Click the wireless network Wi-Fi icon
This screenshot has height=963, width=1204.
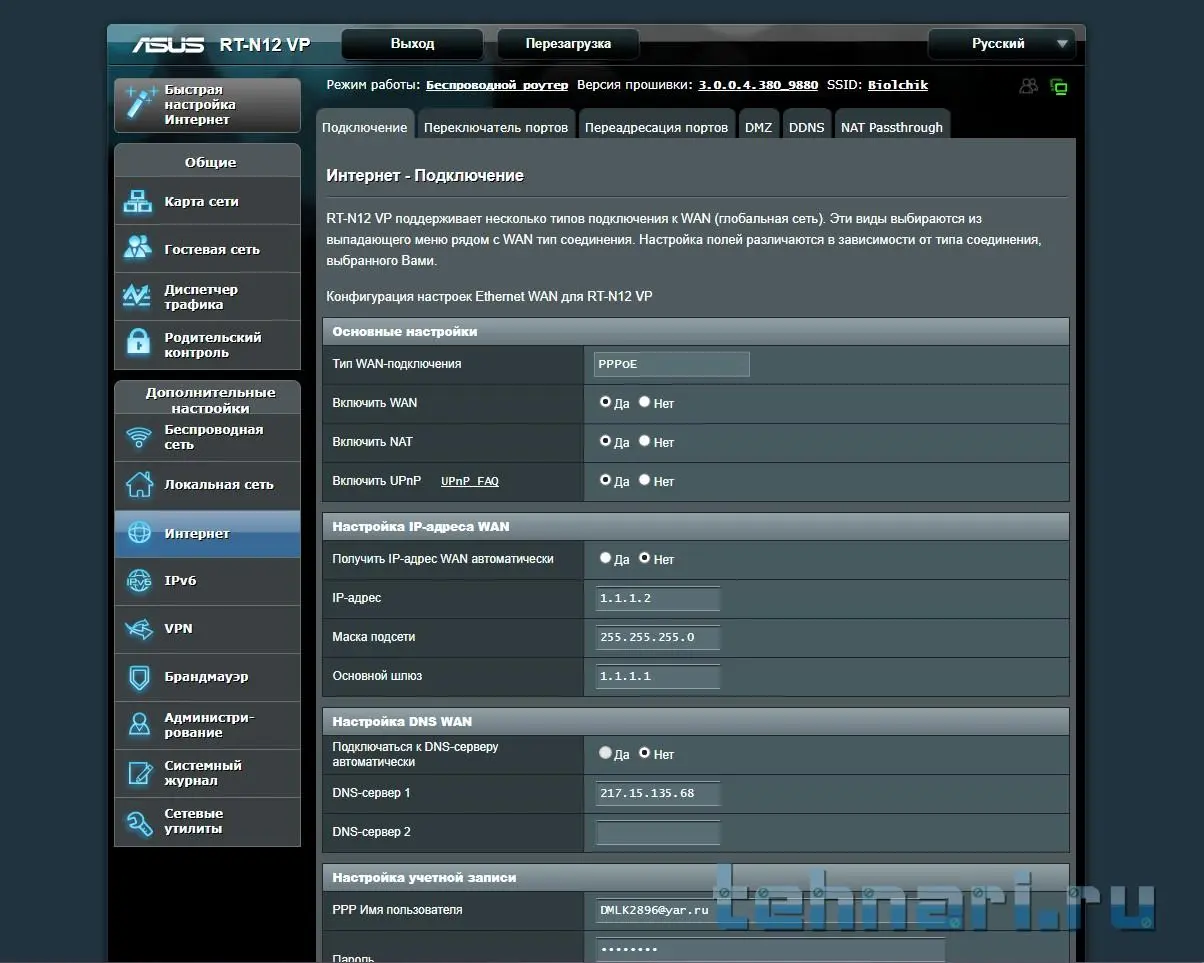click(x=138, y=437)
